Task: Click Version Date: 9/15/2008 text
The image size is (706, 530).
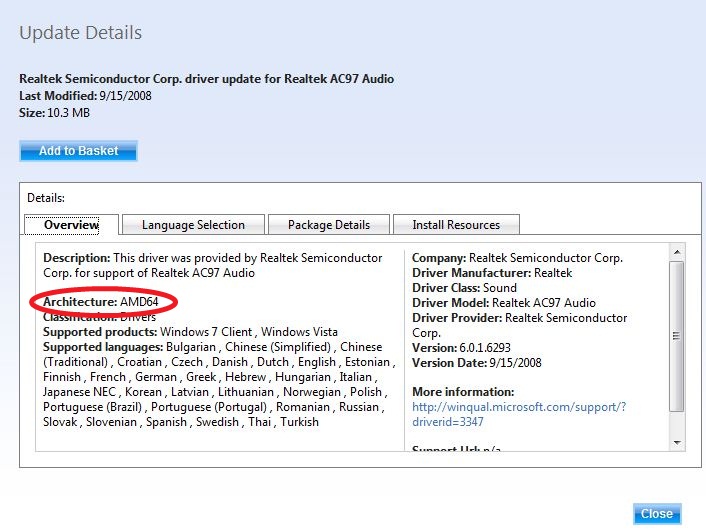Action: (x=476, y=362)
